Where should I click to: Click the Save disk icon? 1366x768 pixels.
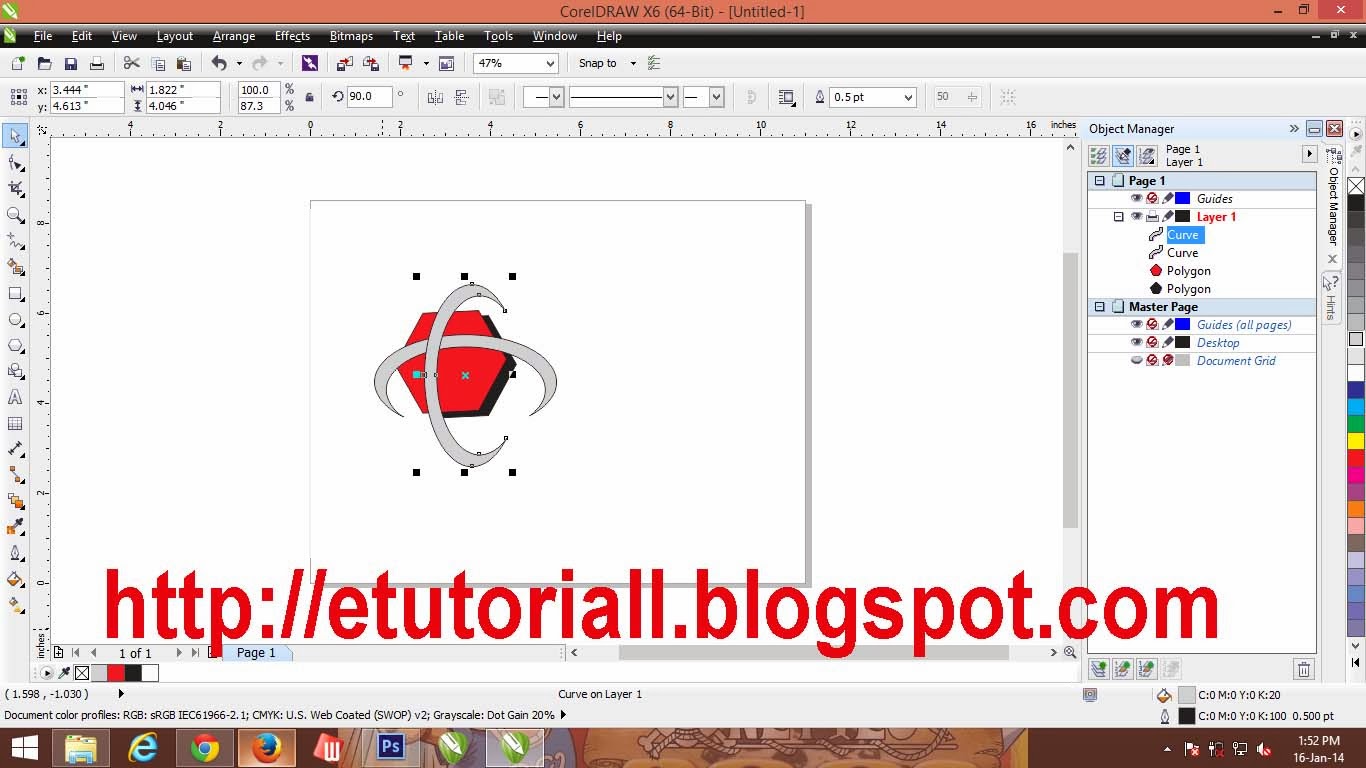click(71, 63)
